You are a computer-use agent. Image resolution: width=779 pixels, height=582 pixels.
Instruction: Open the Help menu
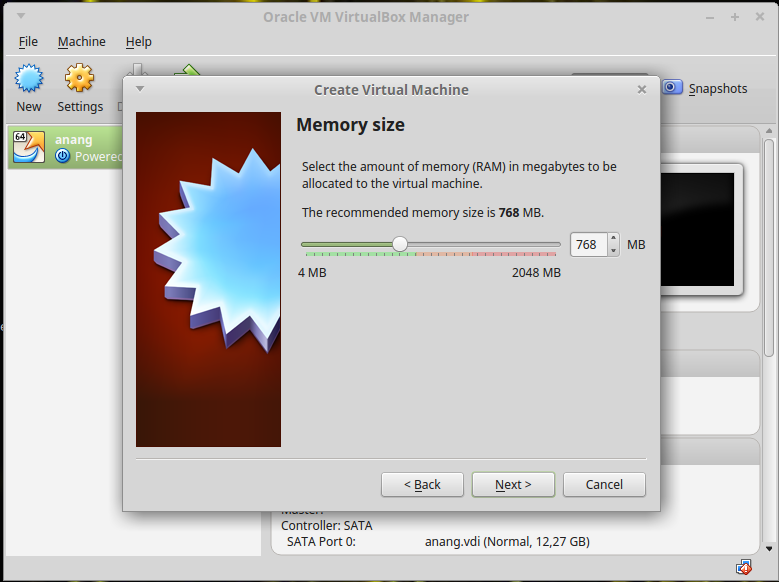click(139, 42)
